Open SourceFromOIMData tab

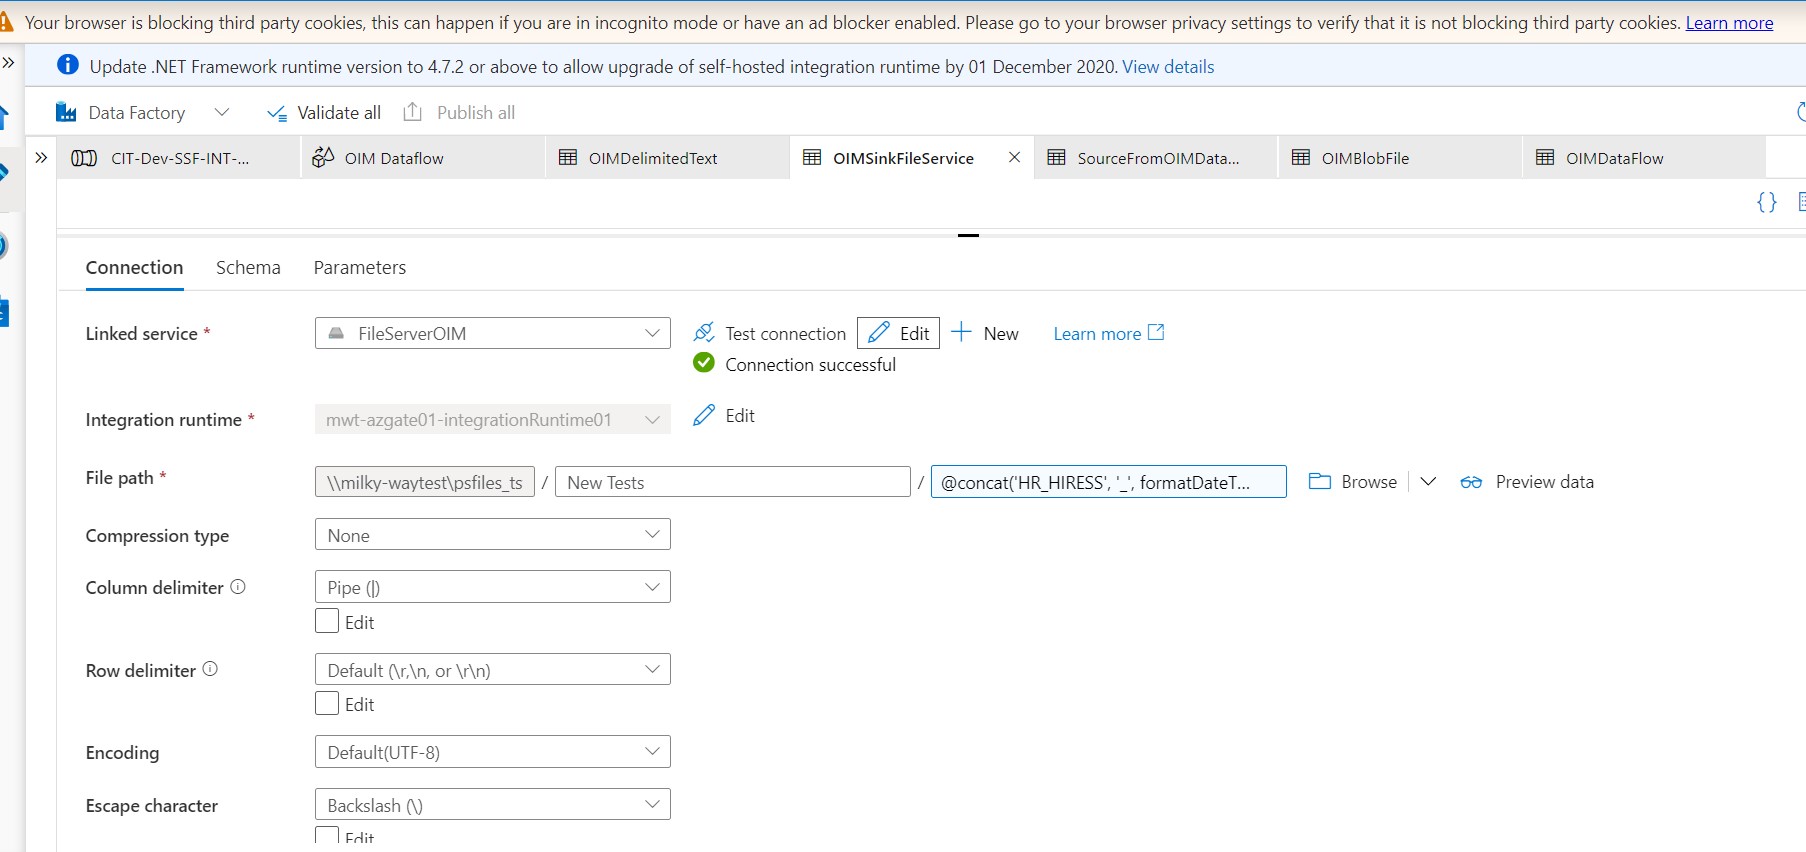click(1156, 158)
